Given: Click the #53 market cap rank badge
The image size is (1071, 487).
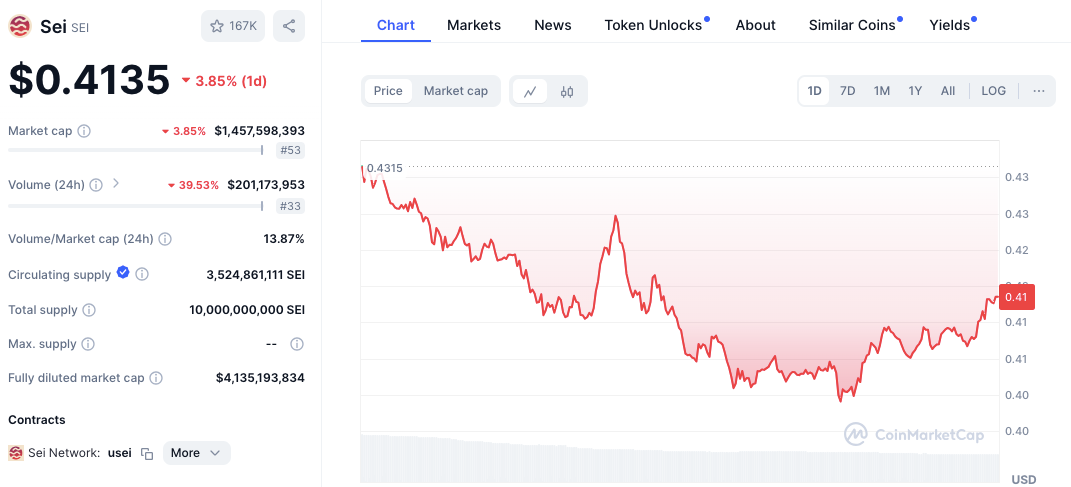Looking at the screenshot, I should (x=290, y=150).
